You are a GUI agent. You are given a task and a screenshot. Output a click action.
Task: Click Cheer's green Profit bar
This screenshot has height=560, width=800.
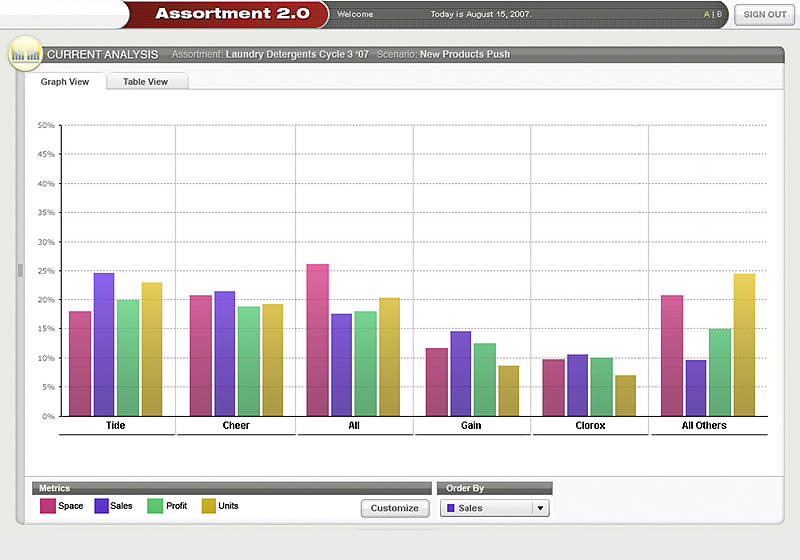click(249, 362)
